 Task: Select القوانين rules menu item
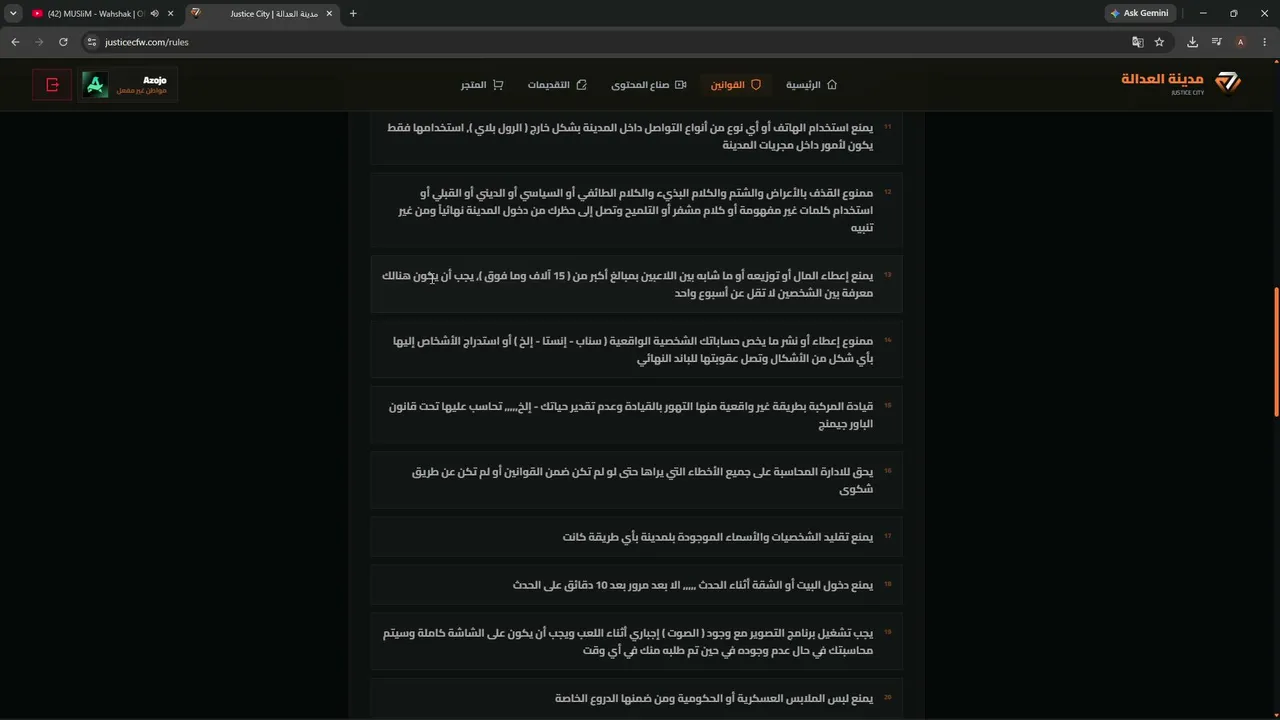click(736, 85)
